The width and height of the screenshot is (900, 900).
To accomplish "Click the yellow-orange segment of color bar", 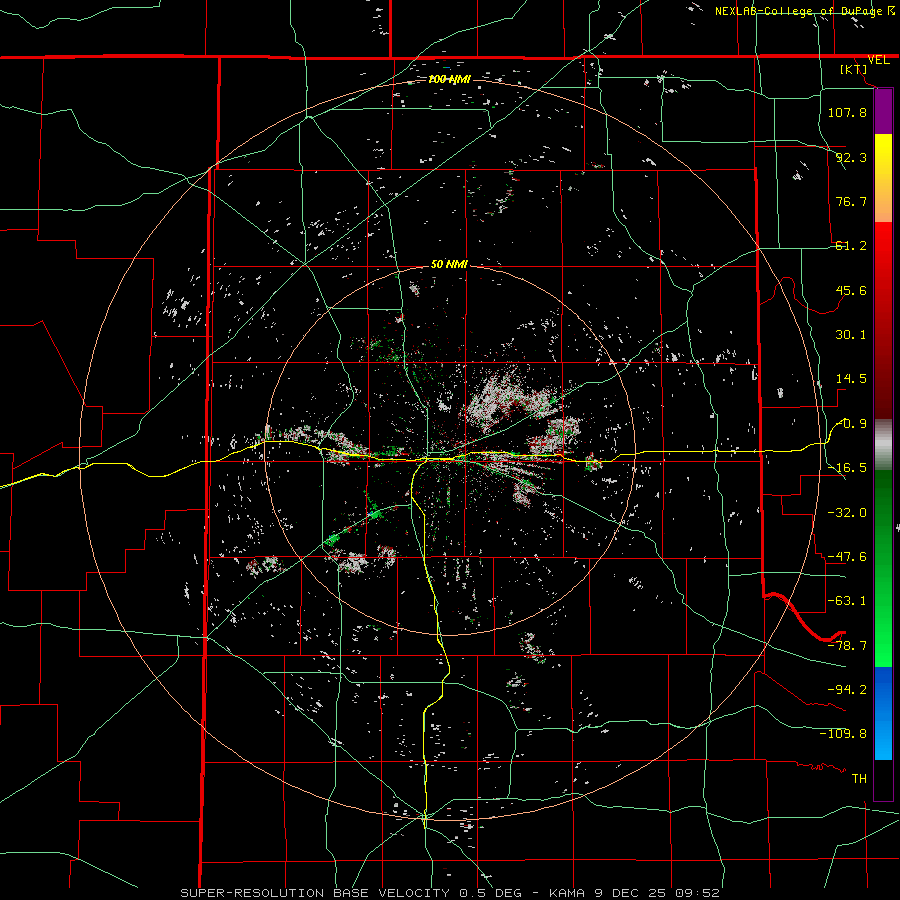I will 883,178.
